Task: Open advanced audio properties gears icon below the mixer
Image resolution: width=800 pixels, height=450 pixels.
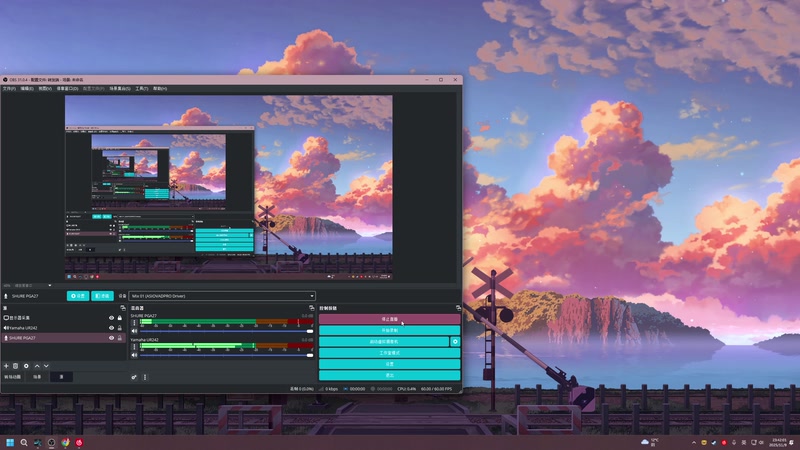Action: pos(134,377)
